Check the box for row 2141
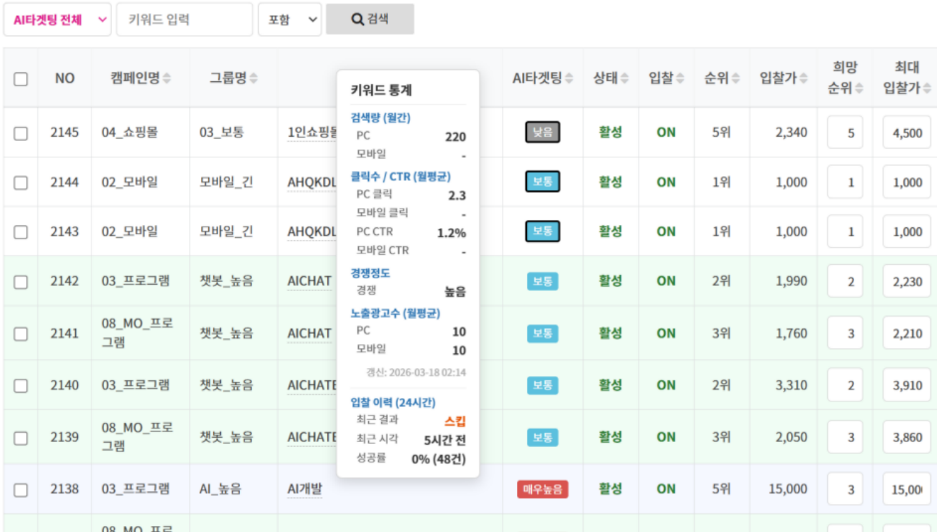 point(21,334)
